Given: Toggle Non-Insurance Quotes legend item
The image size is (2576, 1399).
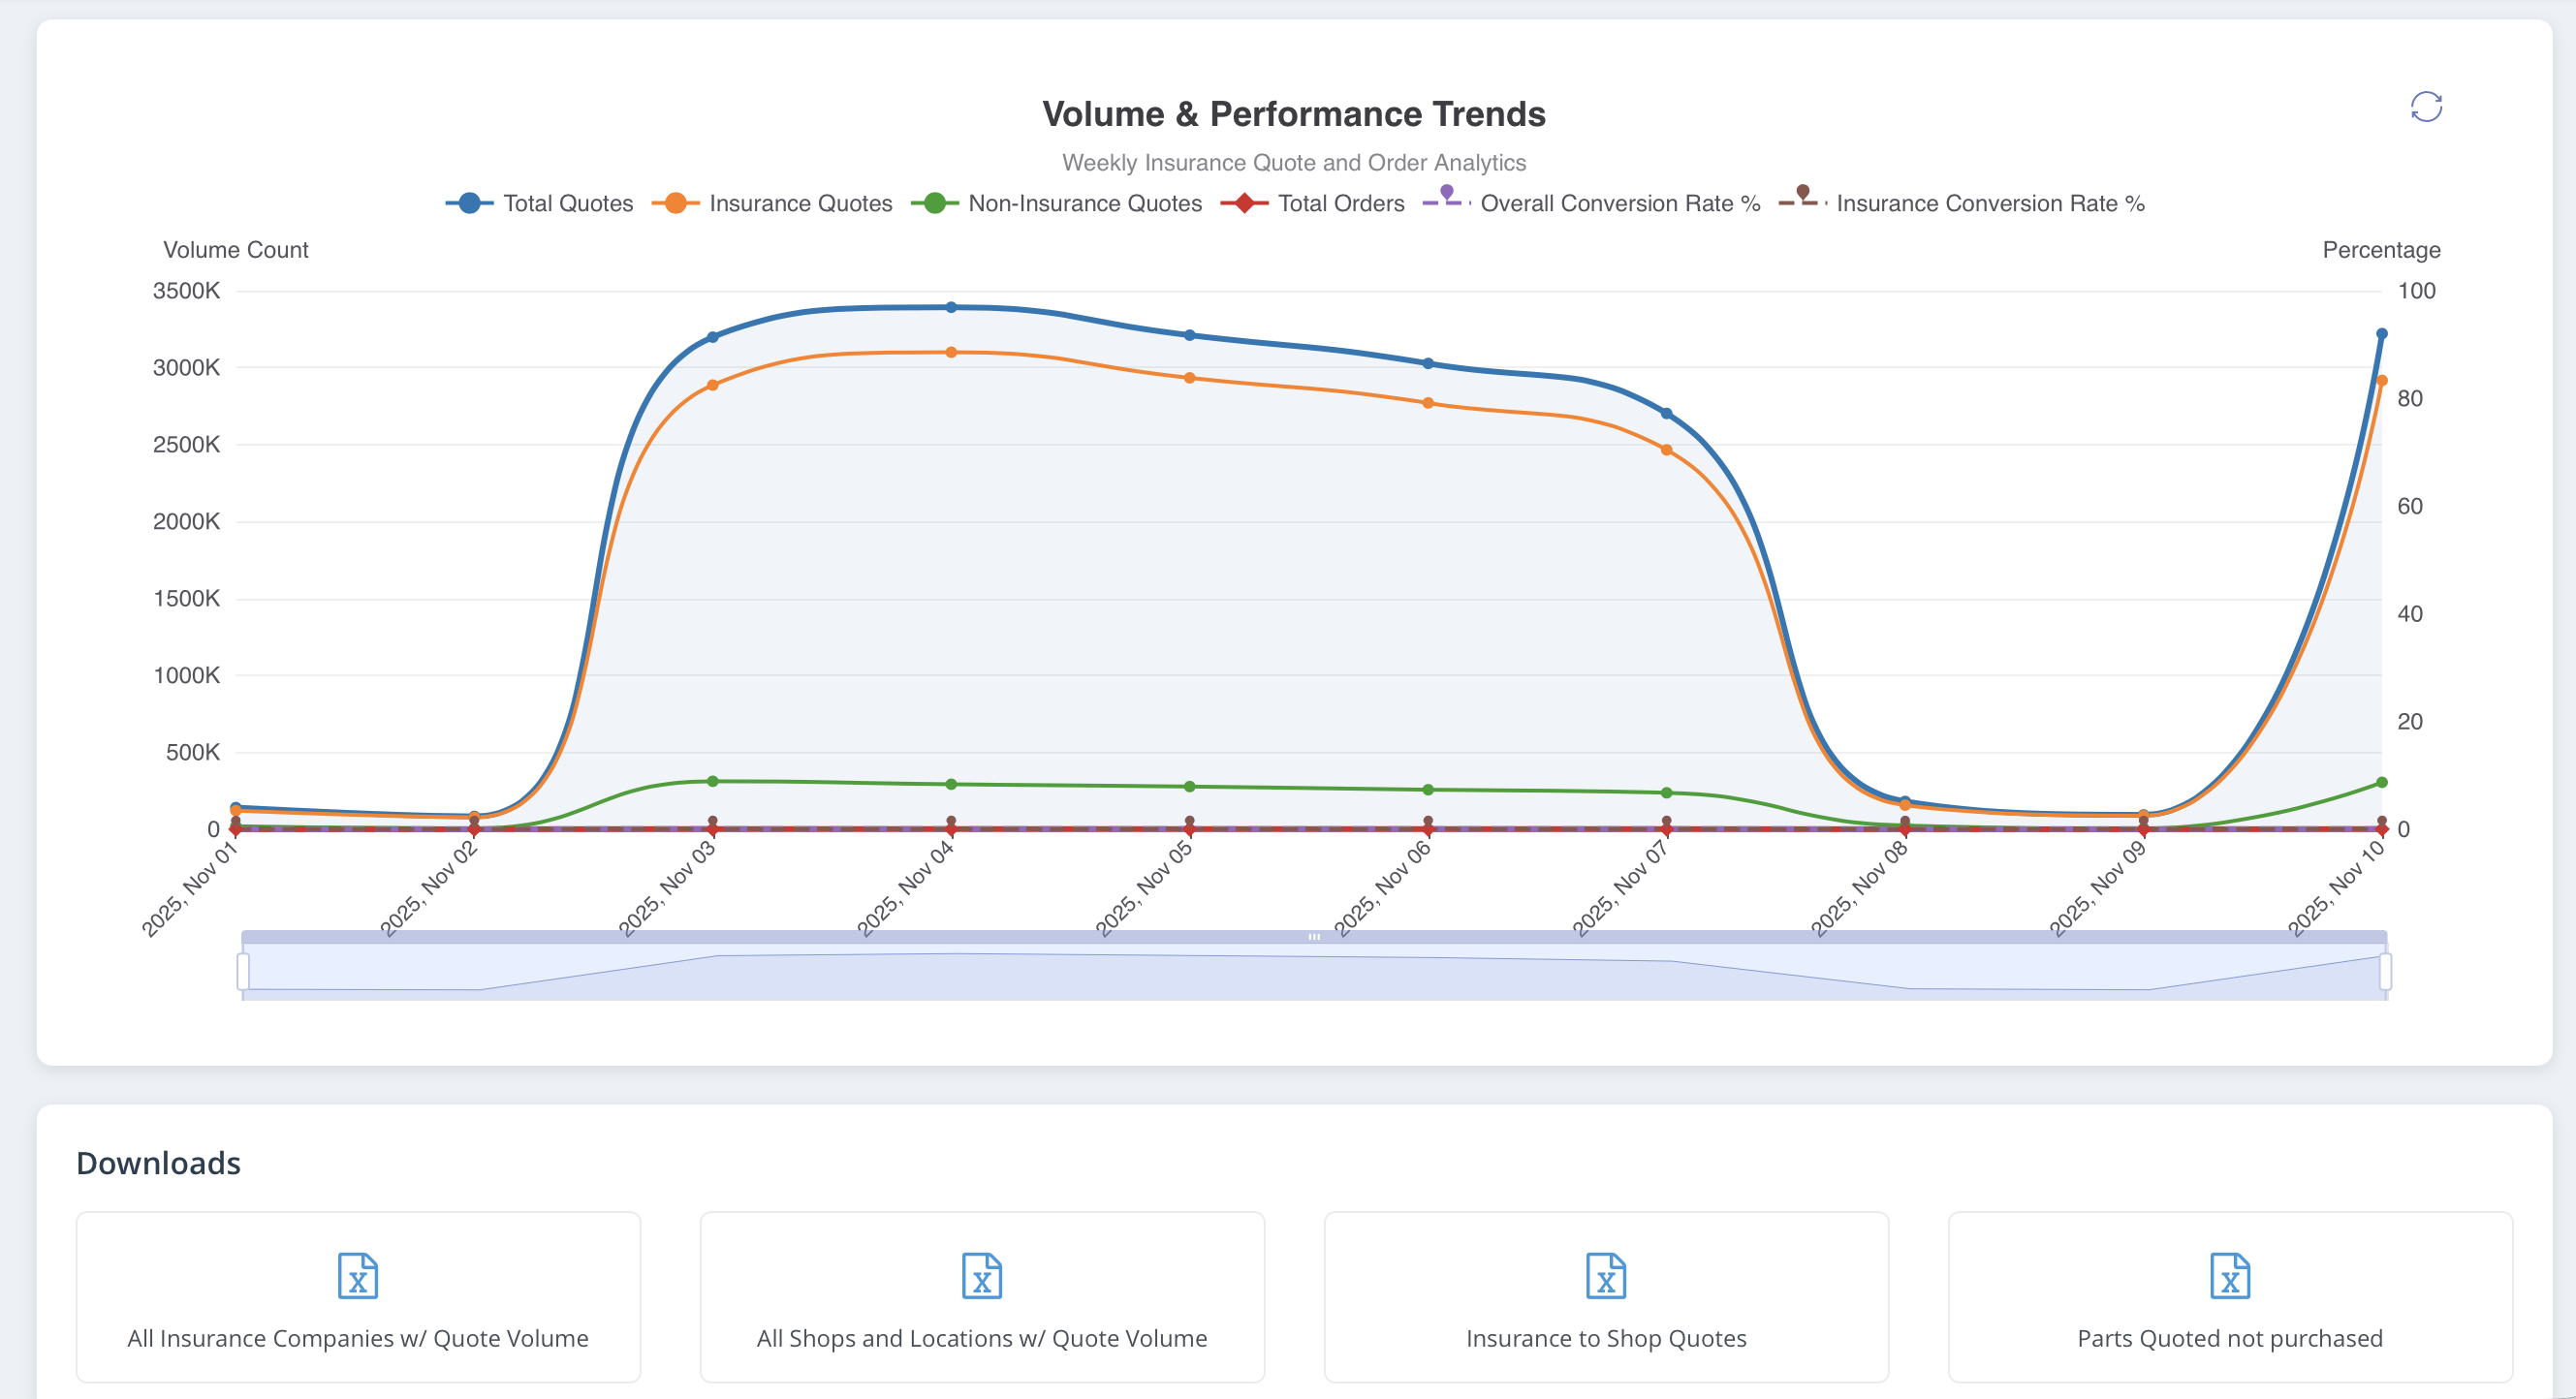Looking at the screenshot, I should point(1057,203).
